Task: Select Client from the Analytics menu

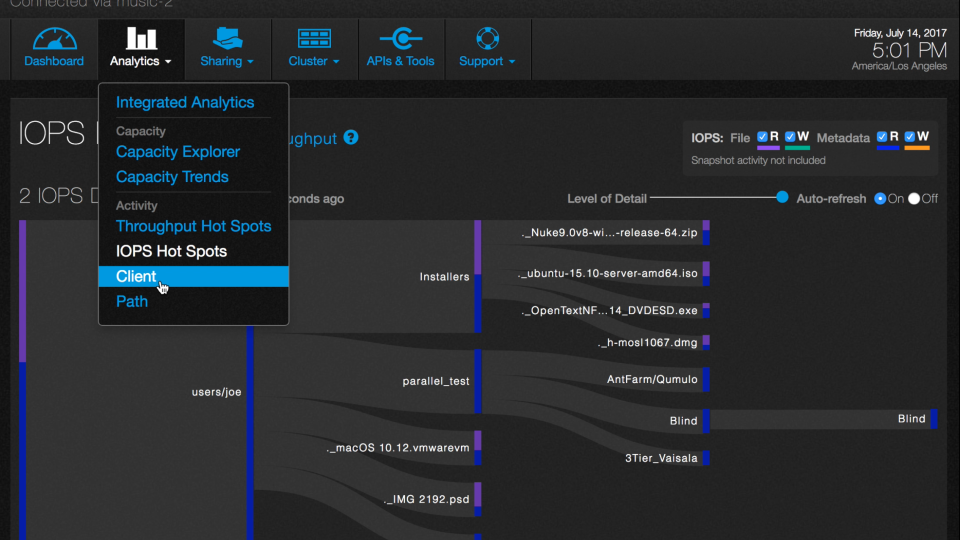Action: tap(136, 276)
